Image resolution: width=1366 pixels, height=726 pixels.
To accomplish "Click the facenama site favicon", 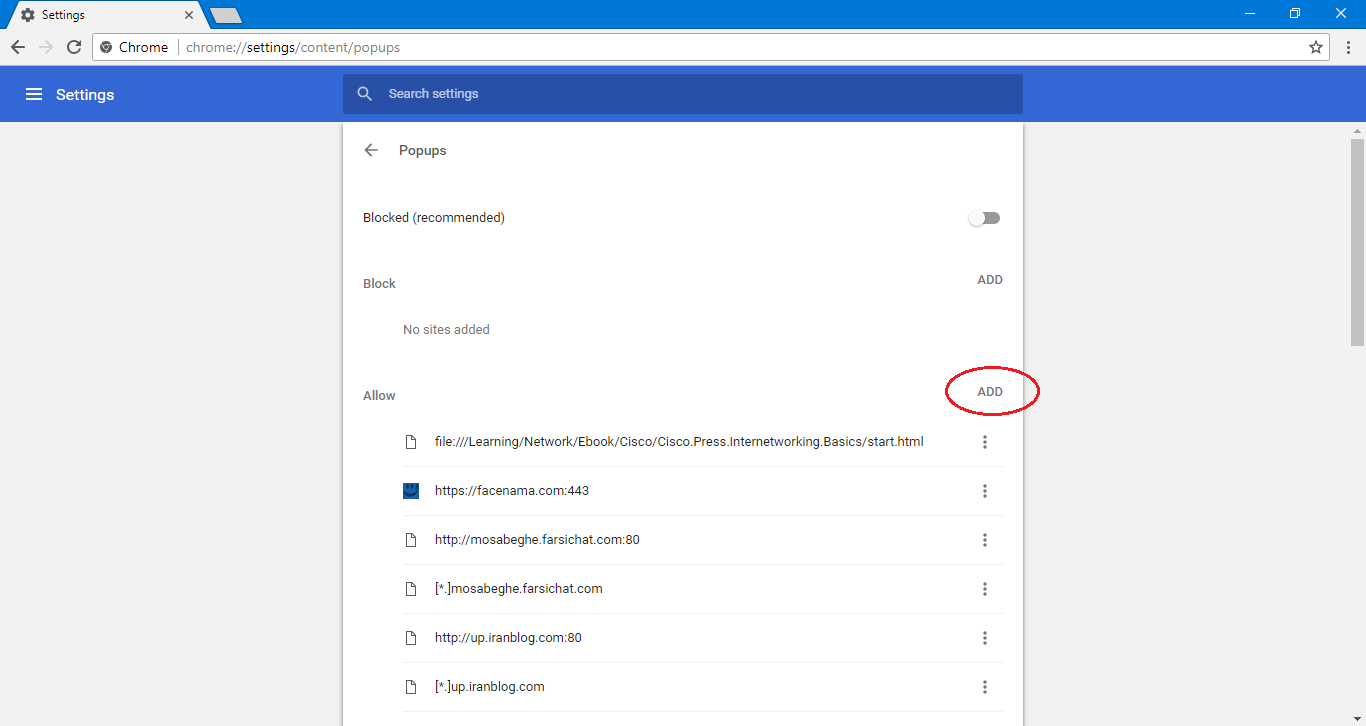I will 411,491.
